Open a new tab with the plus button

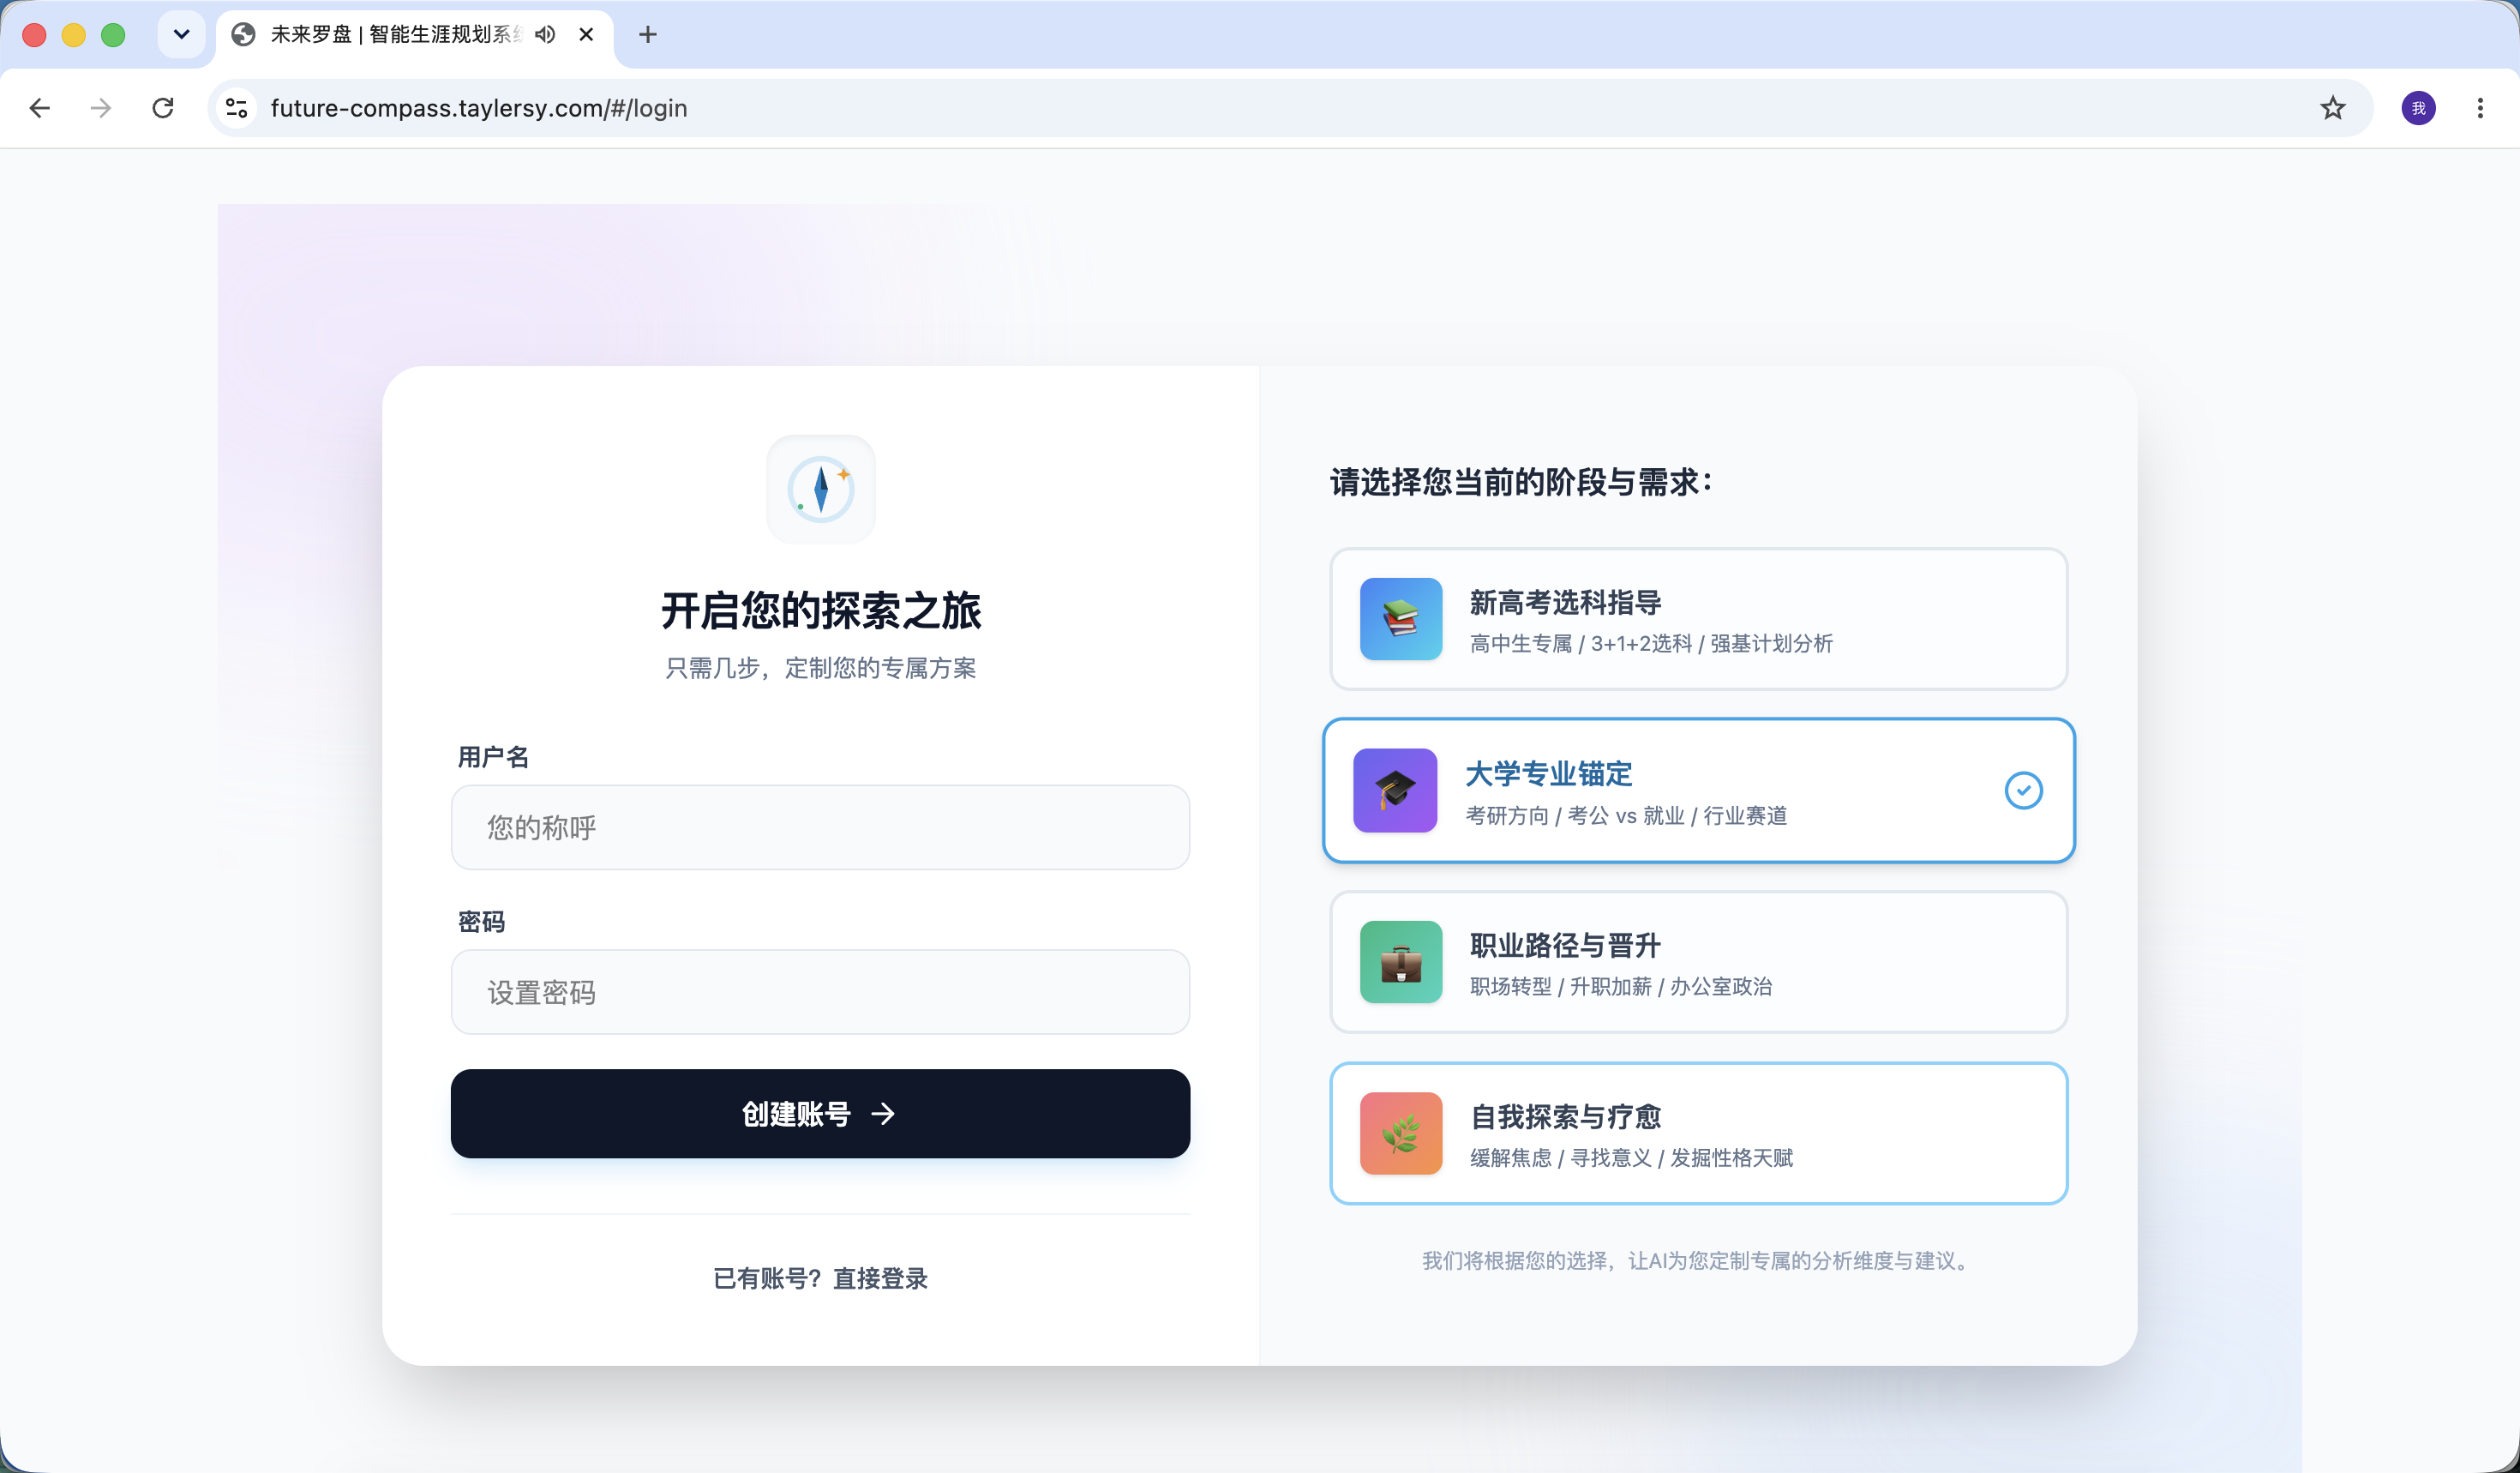point(648,35)
